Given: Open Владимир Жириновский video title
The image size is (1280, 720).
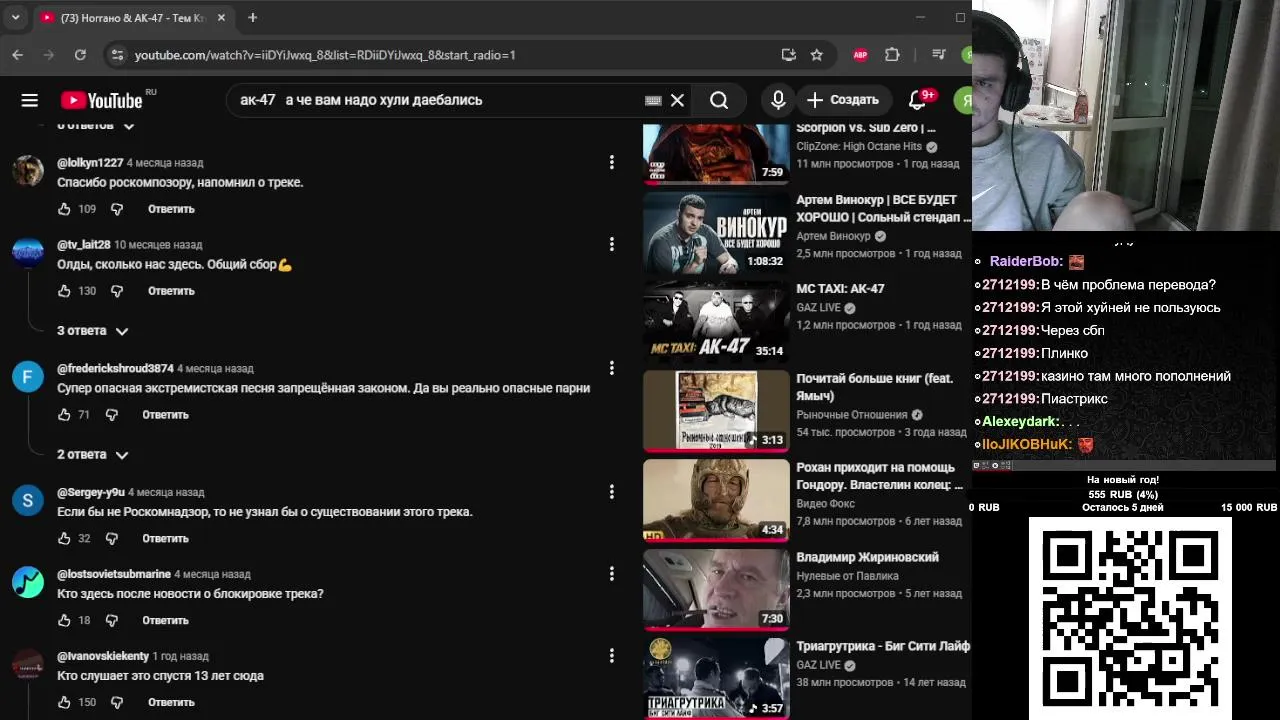Looking at the screenshot, I should 867,557.
